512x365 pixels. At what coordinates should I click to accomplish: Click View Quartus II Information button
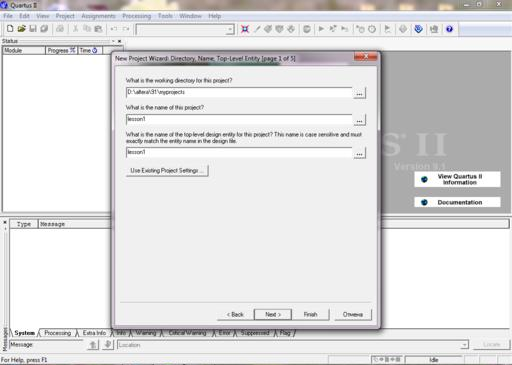[x=457, y=179]
